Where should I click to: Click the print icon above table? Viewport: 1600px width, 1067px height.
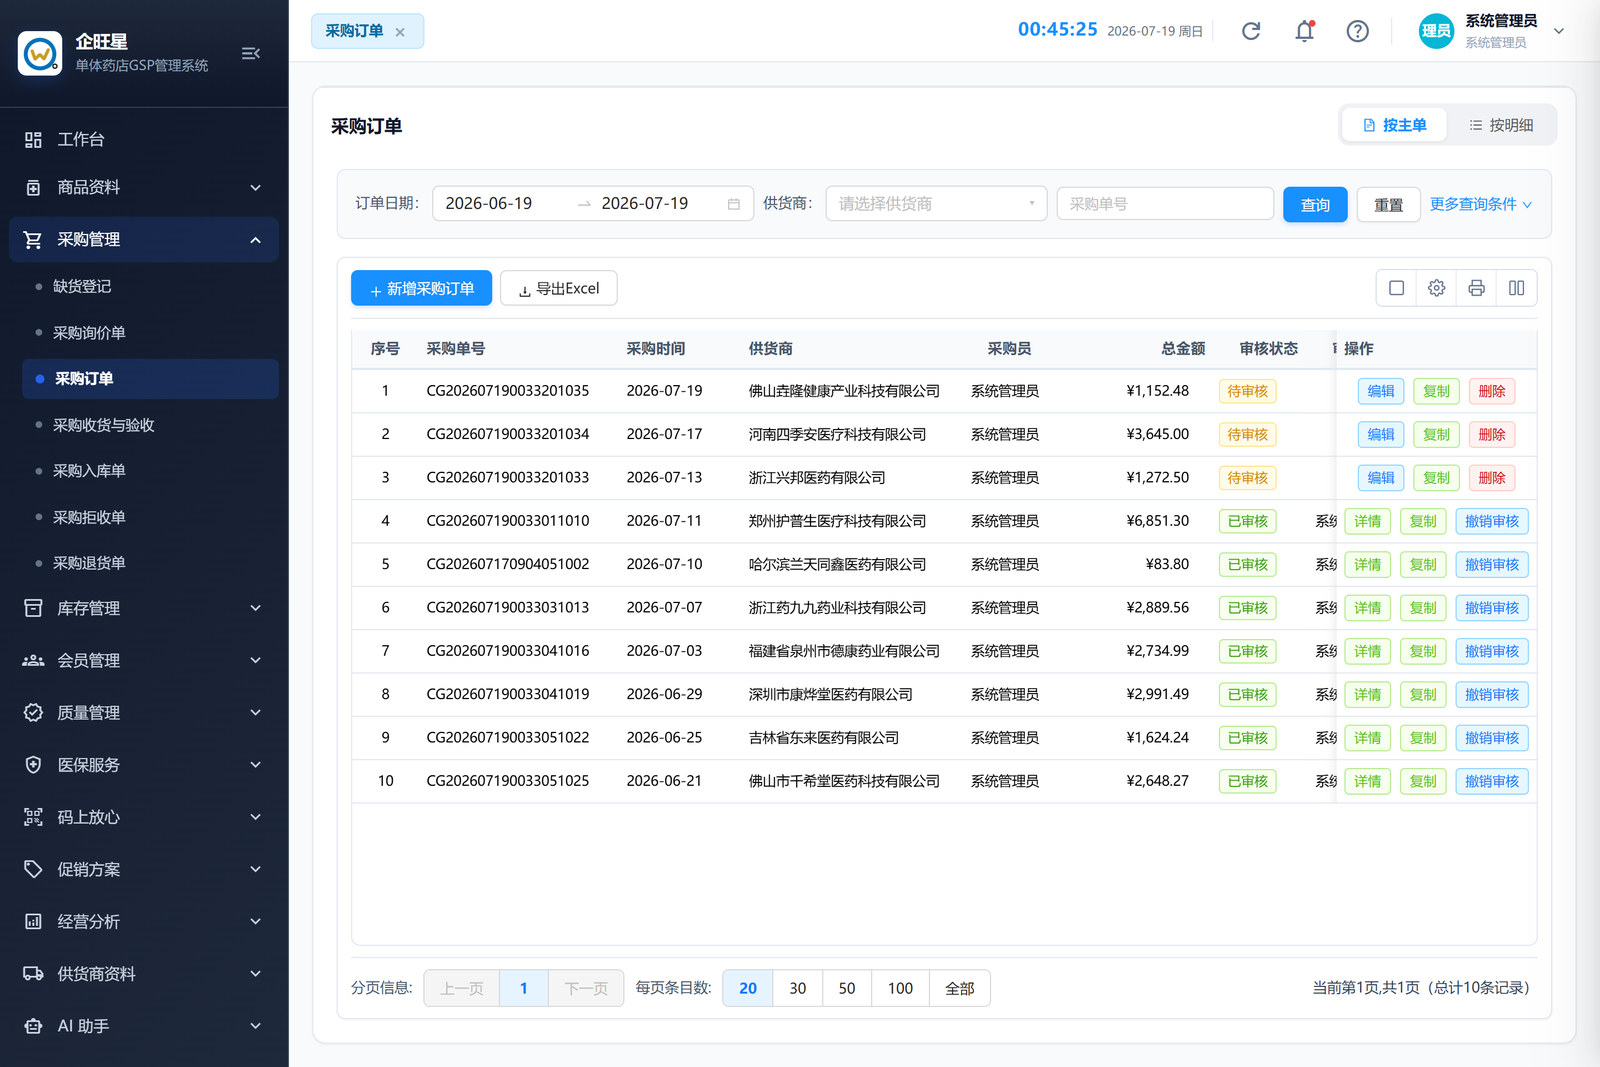tap(1477, 288)
